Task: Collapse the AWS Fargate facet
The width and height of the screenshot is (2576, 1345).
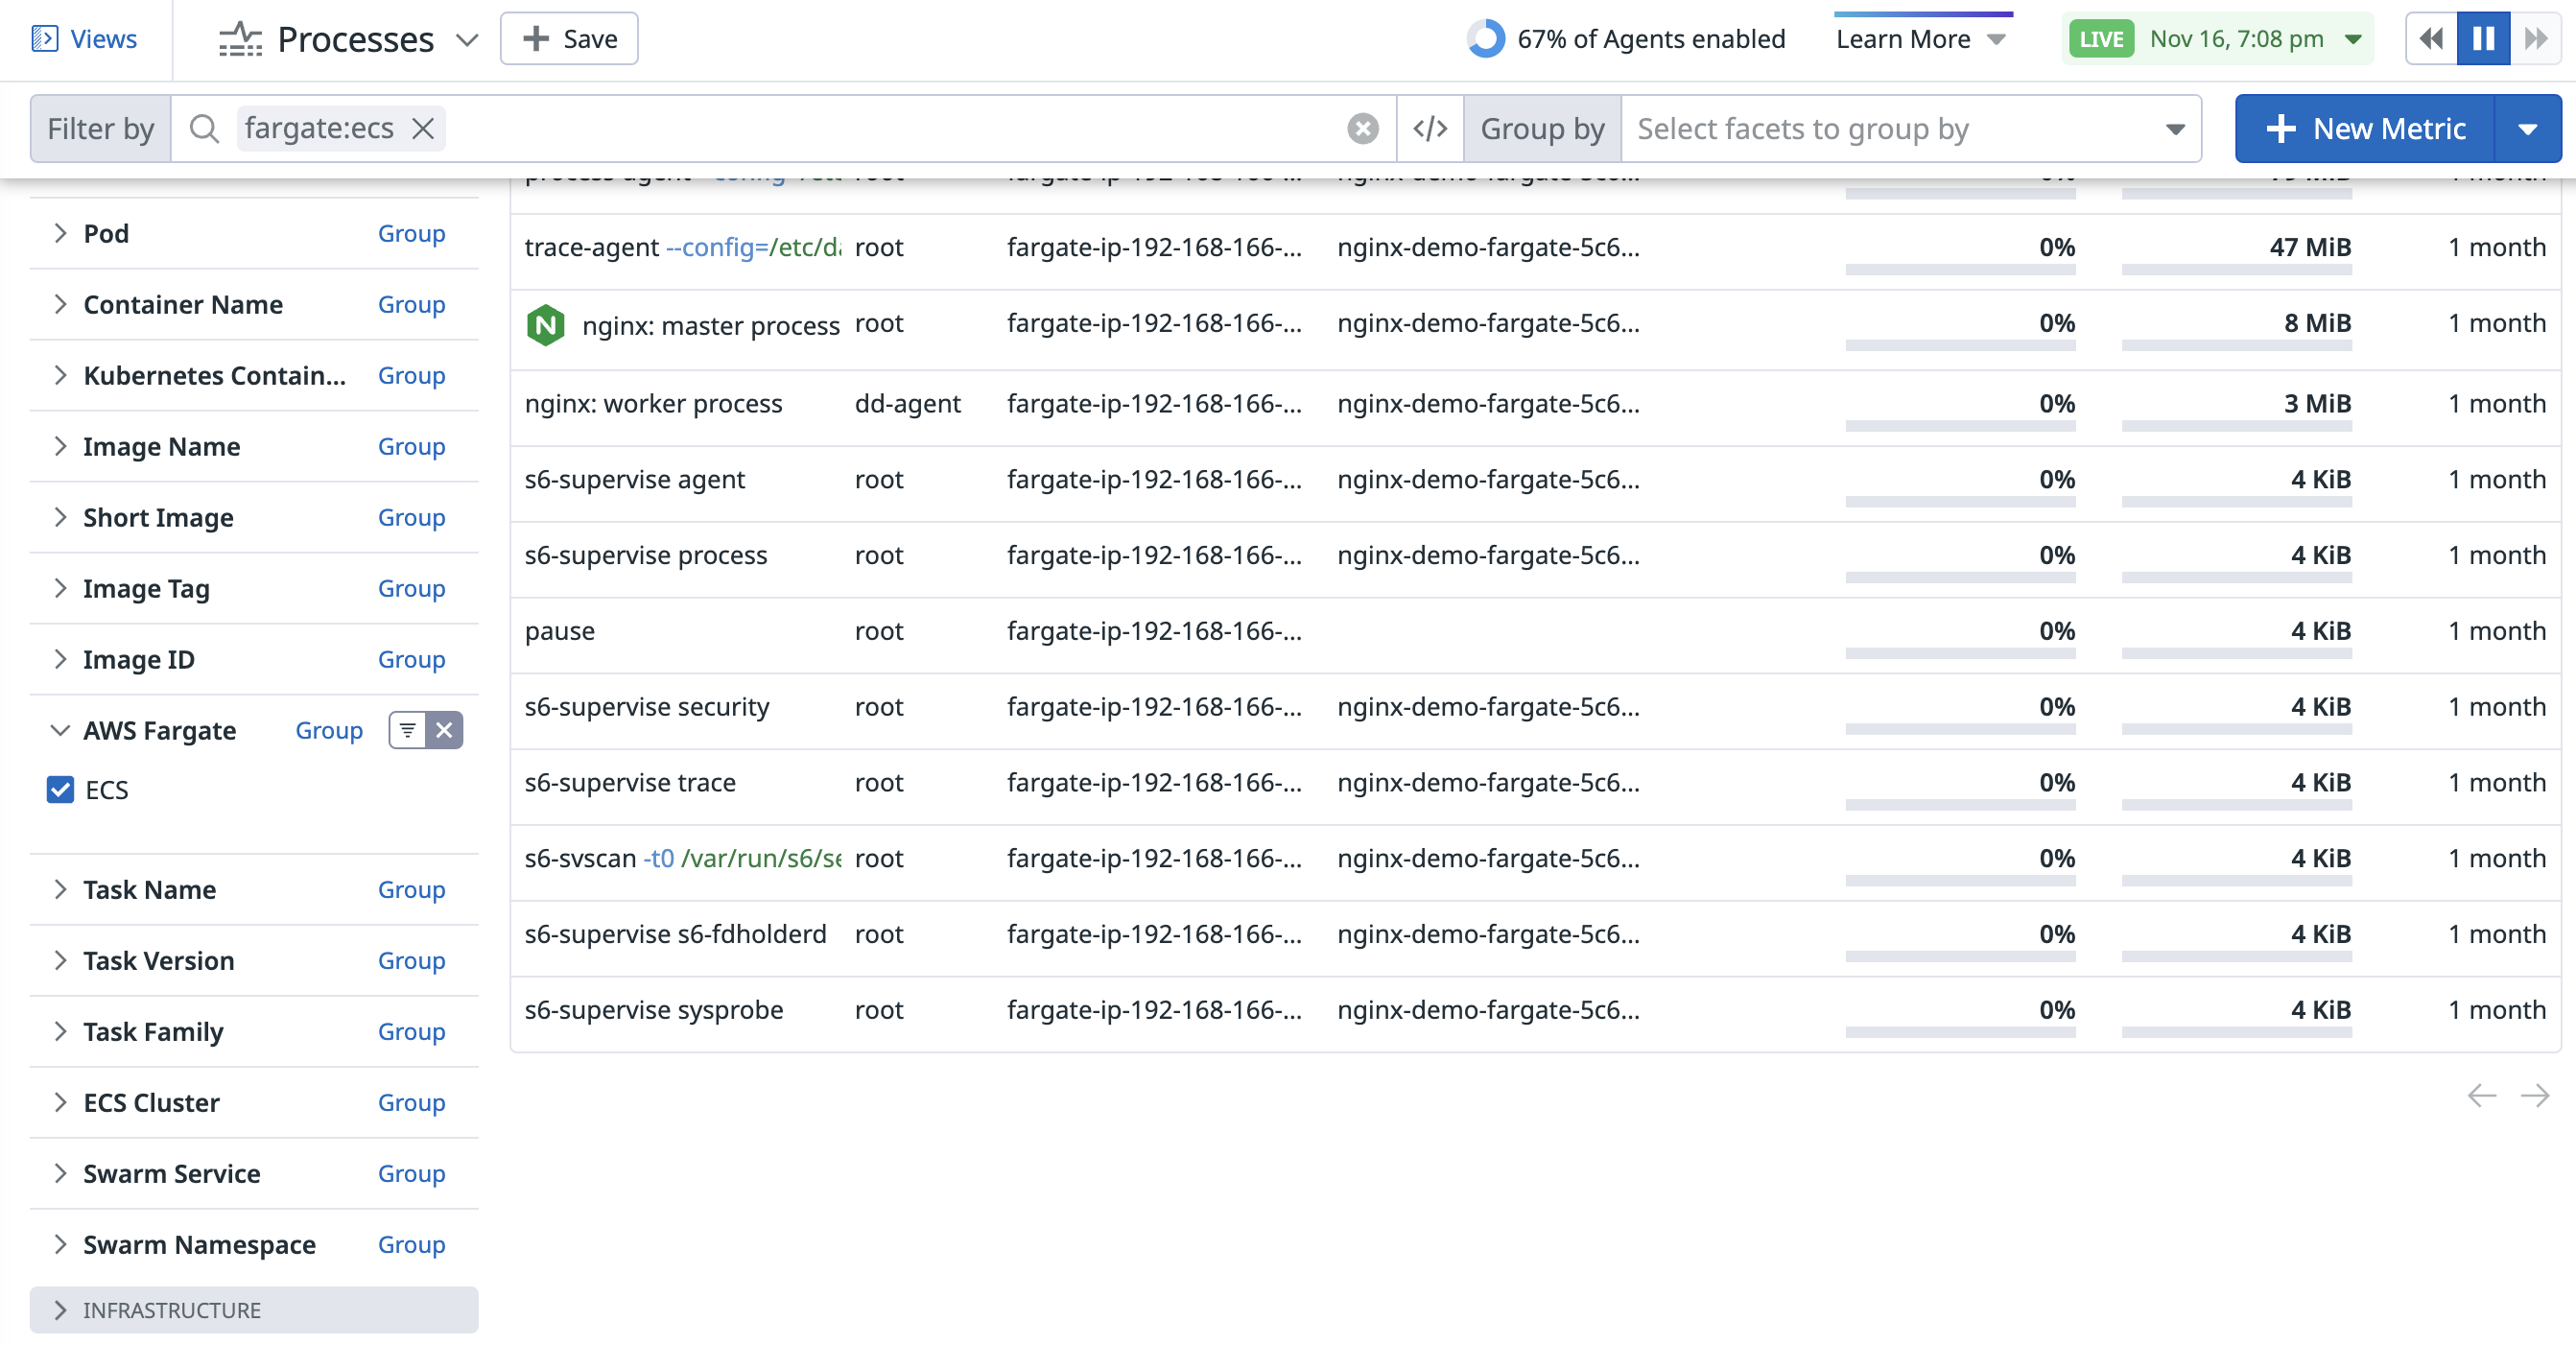Action: coord(60,731)
